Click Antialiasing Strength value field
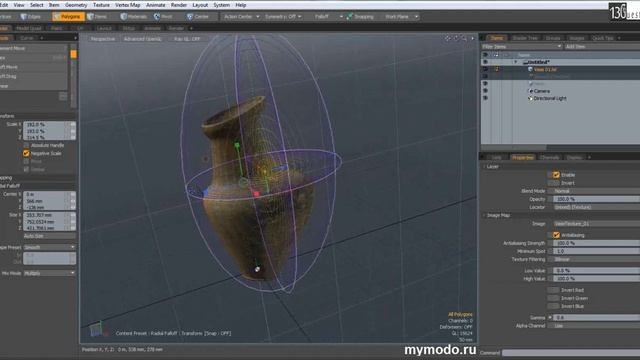 (596, 243)
